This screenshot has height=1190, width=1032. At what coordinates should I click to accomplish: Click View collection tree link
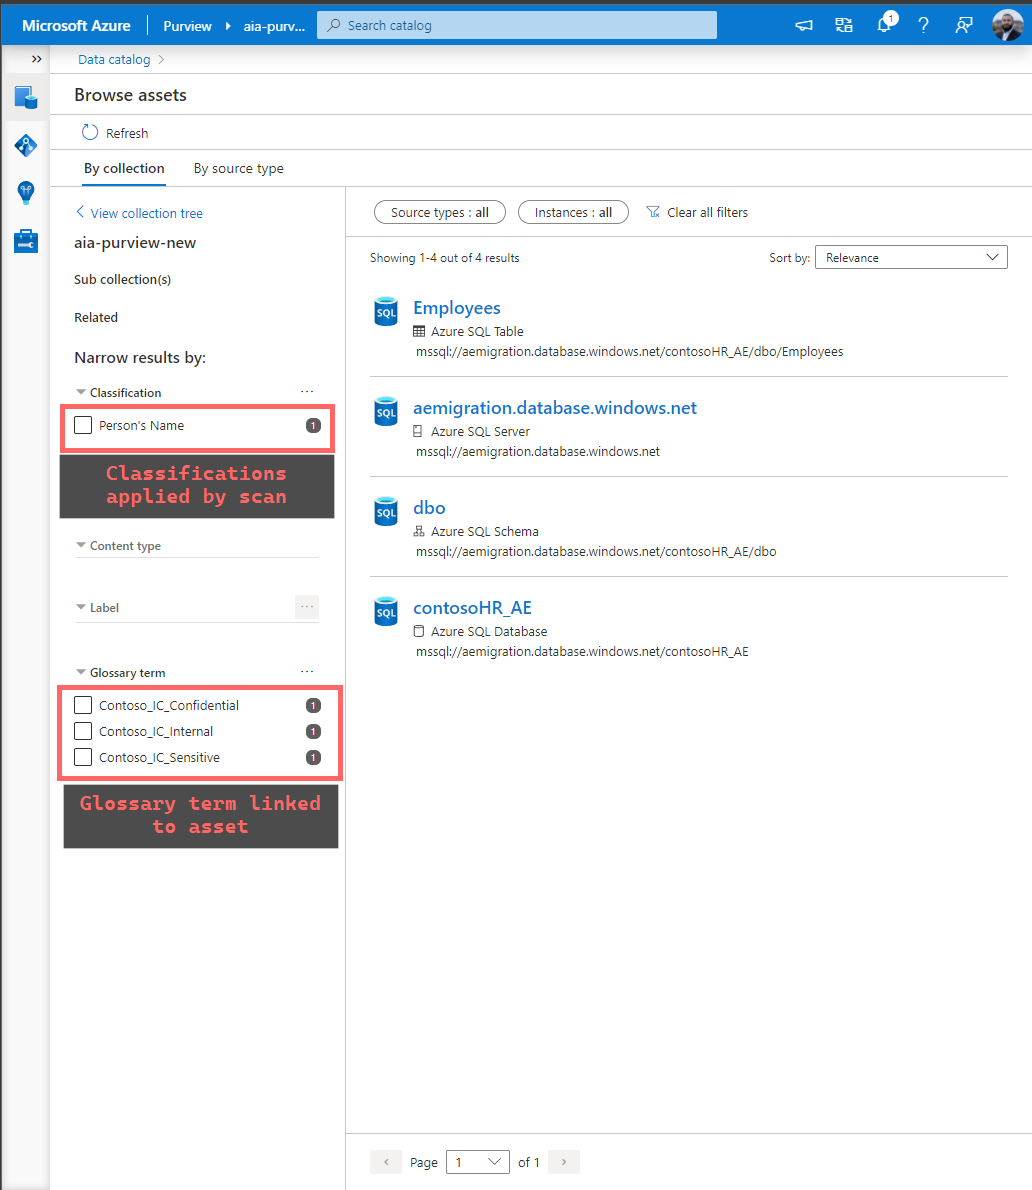[146, 213]
